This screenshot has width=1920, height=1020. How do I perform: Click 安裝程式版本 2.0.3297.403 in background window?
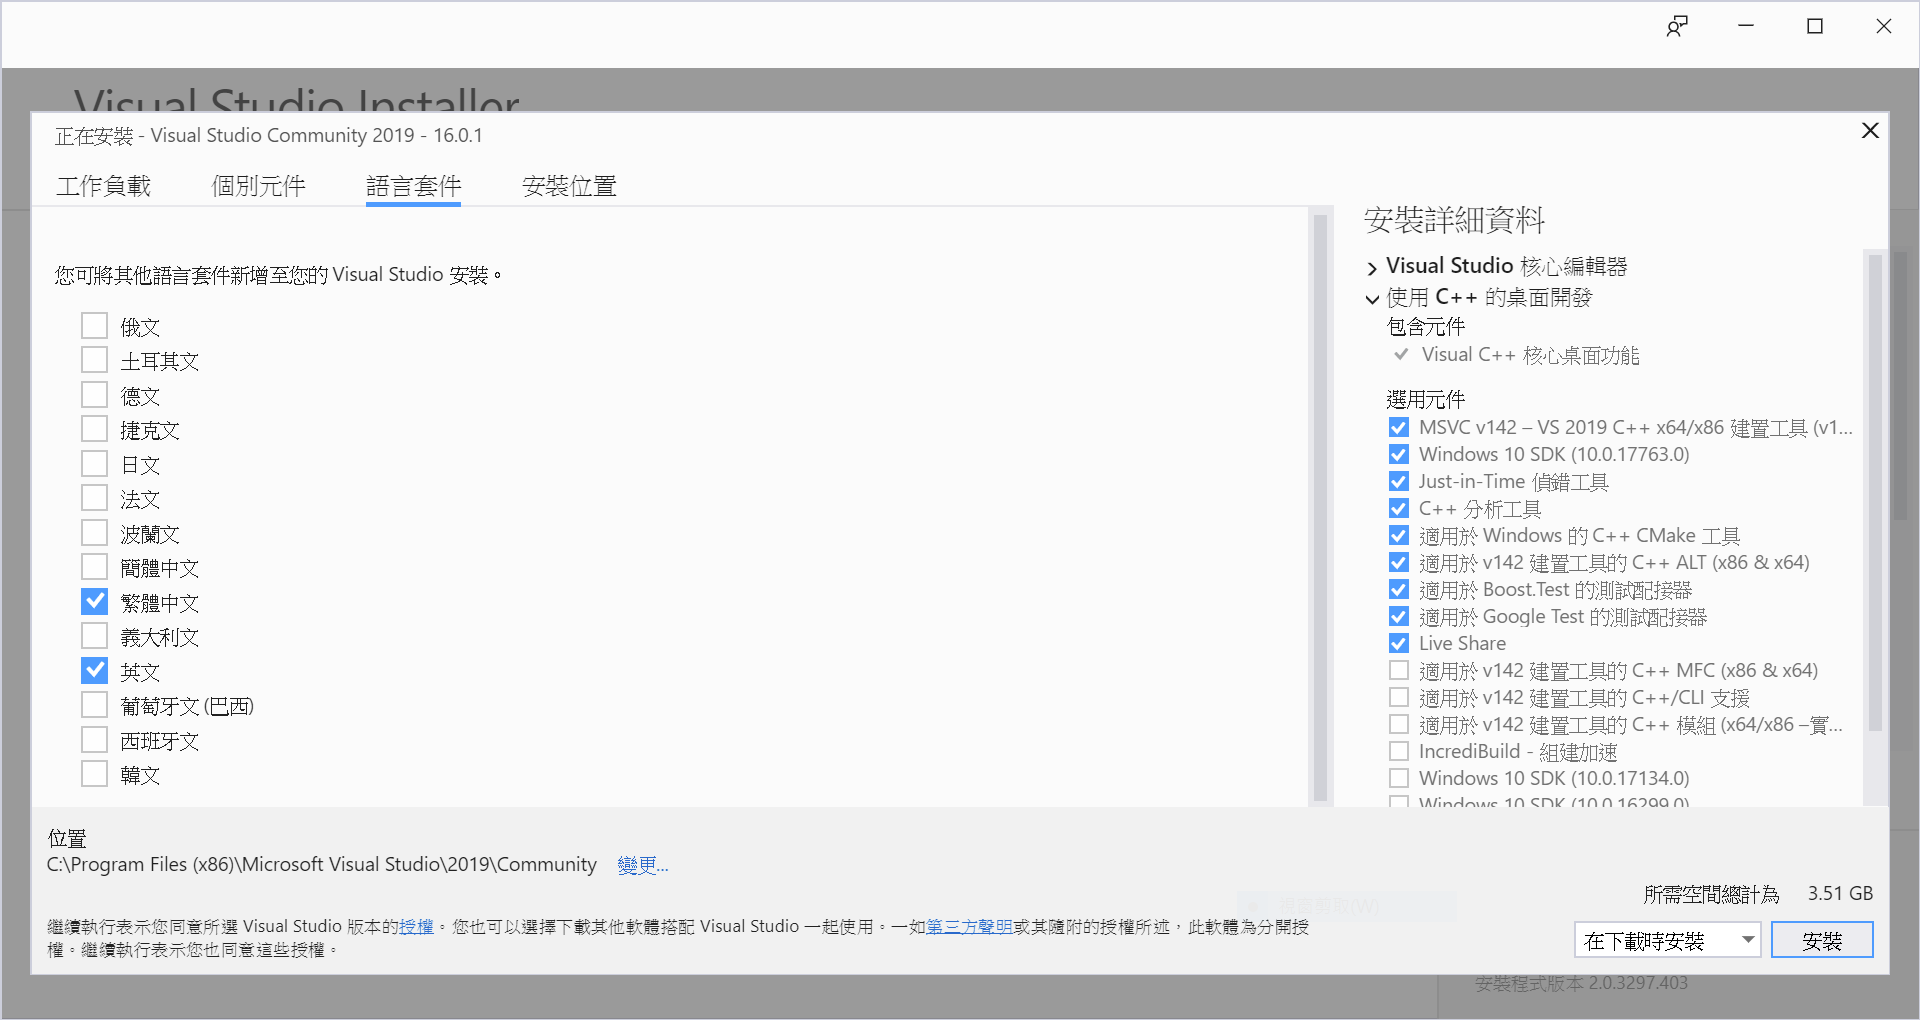[x=1582, y=984]
